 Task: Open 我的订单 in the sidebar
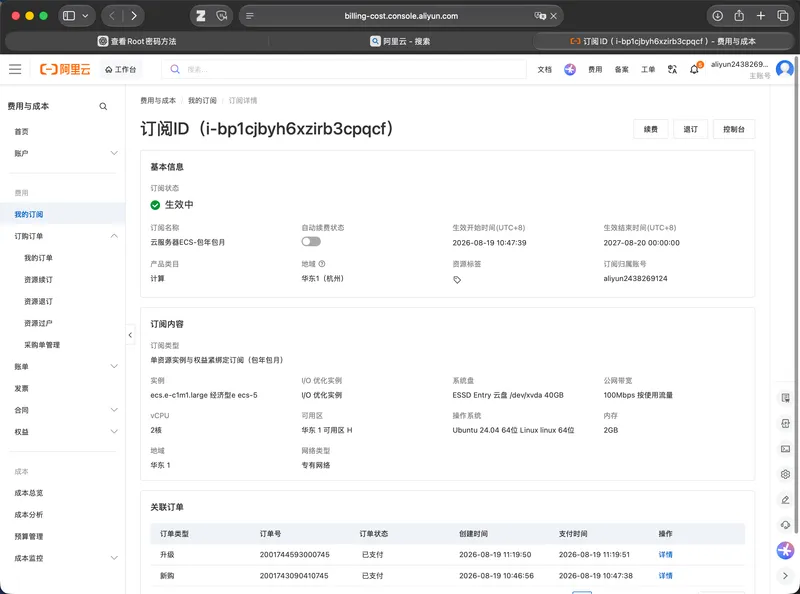tap(38, 258)
